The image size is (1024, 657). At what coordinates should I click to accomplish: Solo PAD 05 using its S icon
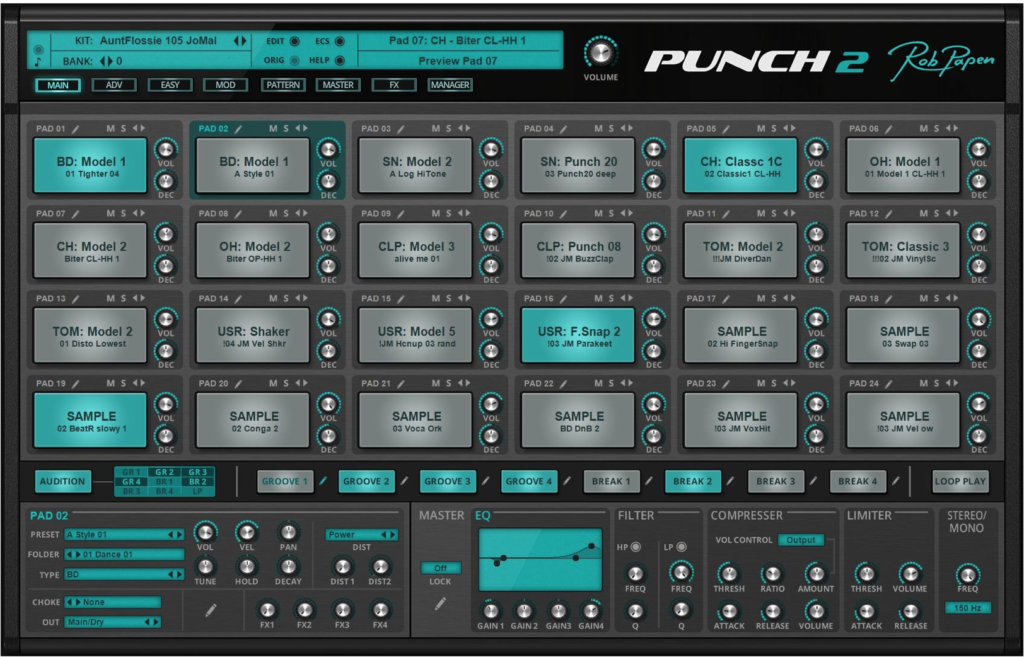click(775, 128)
